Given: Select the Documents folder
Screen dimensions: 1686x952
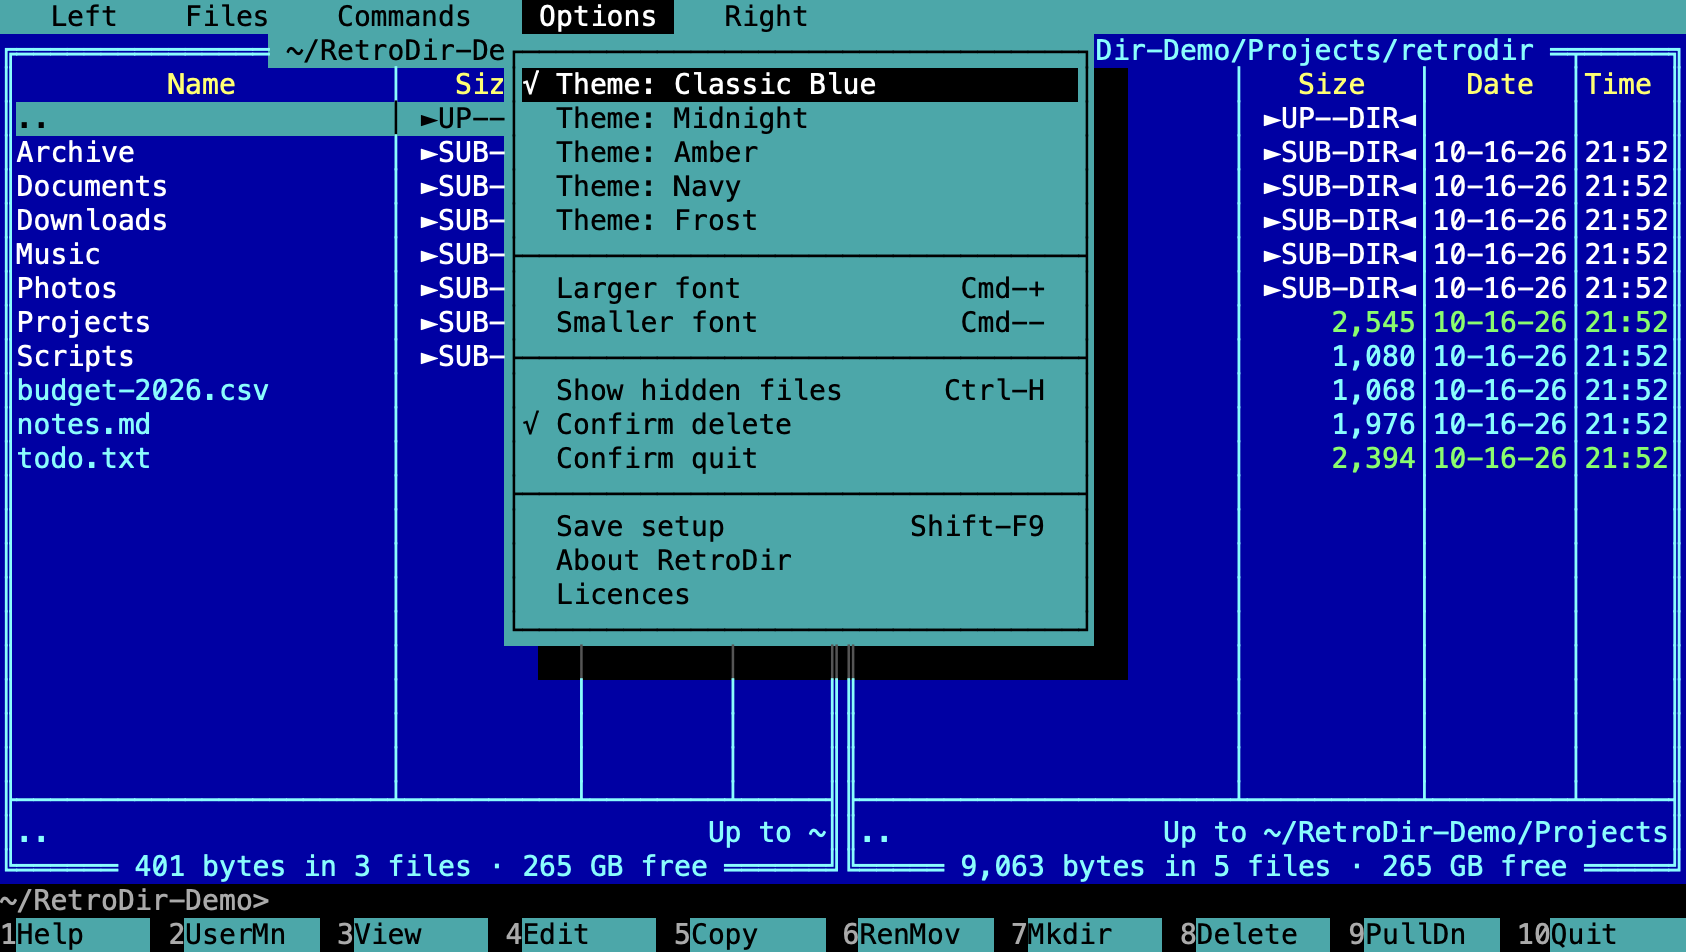Looking at the screenshot, I should point(260,187).
